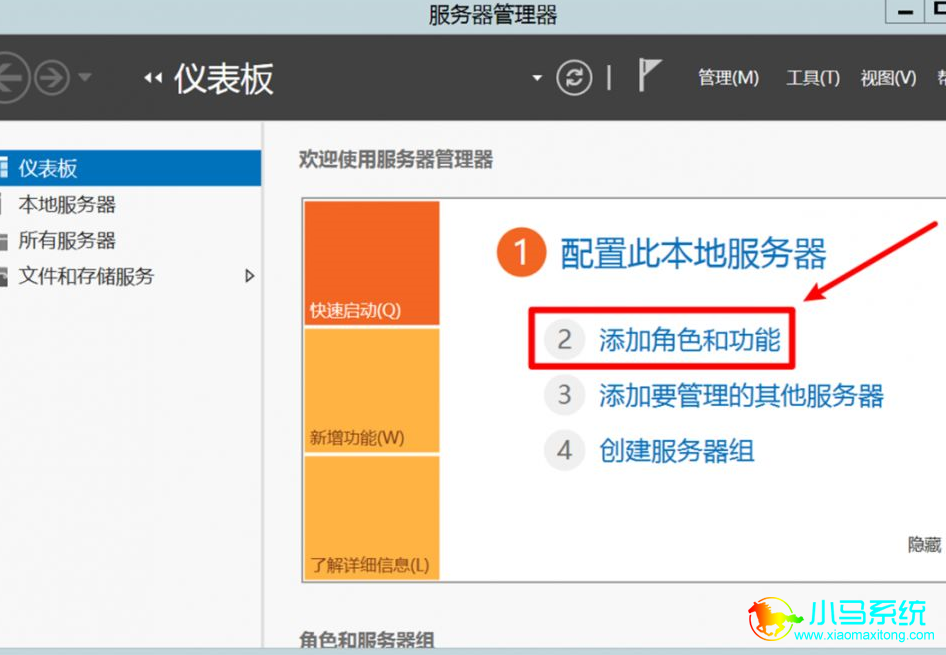
Task: Open the address dropdown arrow near Refresh
Action: [x=537, y=78]
